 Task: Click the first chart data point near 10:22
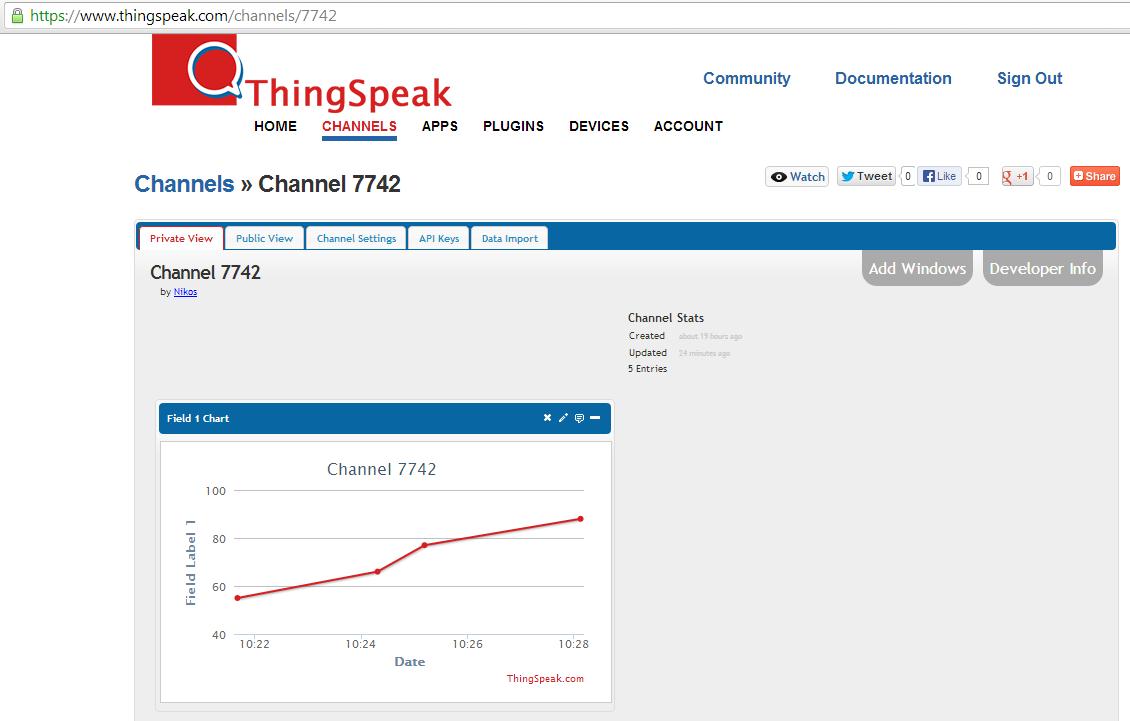(238, 598)
